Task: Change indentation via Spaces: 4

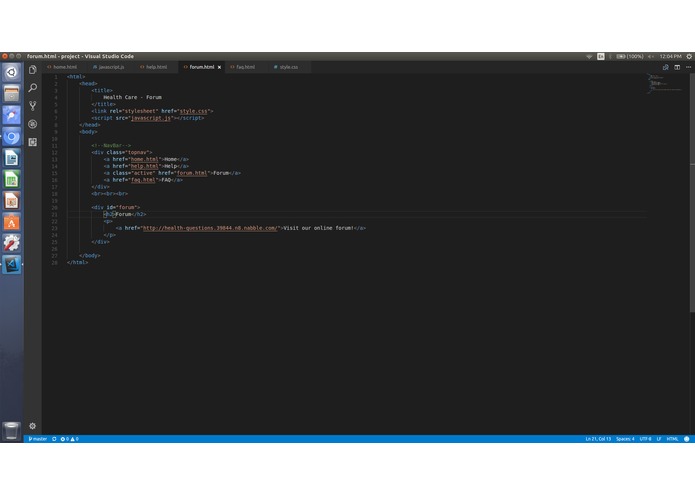Action: click(625, 439)
